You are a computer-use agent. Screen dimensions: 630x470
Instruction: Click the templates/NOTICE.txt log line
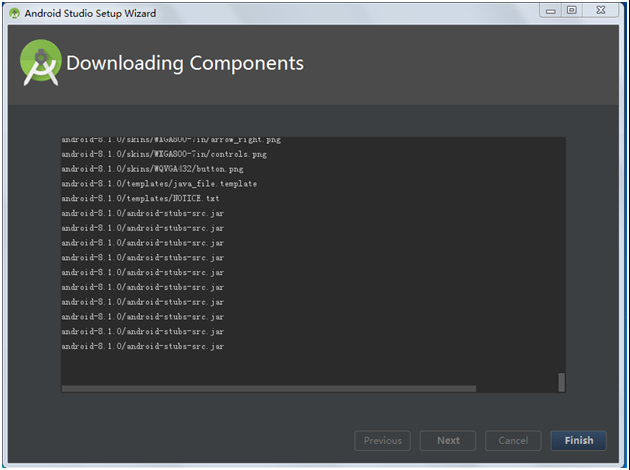click(140, 198)
